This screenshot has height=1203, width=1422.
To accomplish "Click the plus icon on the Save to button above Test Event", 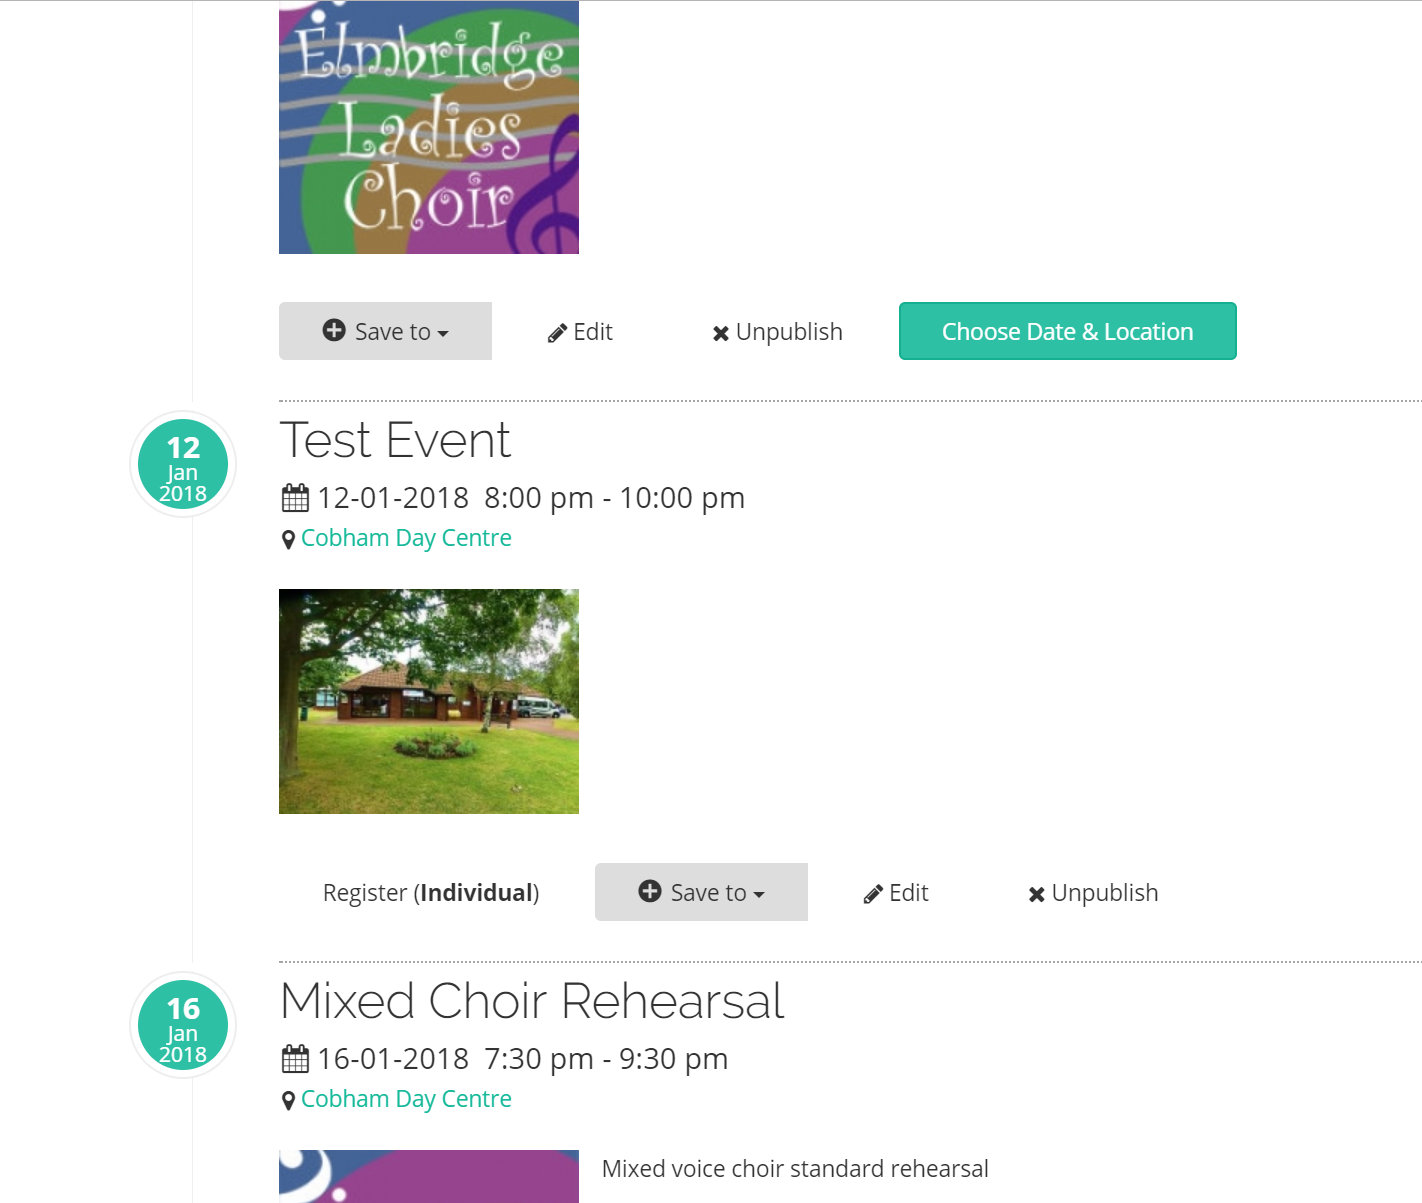I will [x=334, y=330].
